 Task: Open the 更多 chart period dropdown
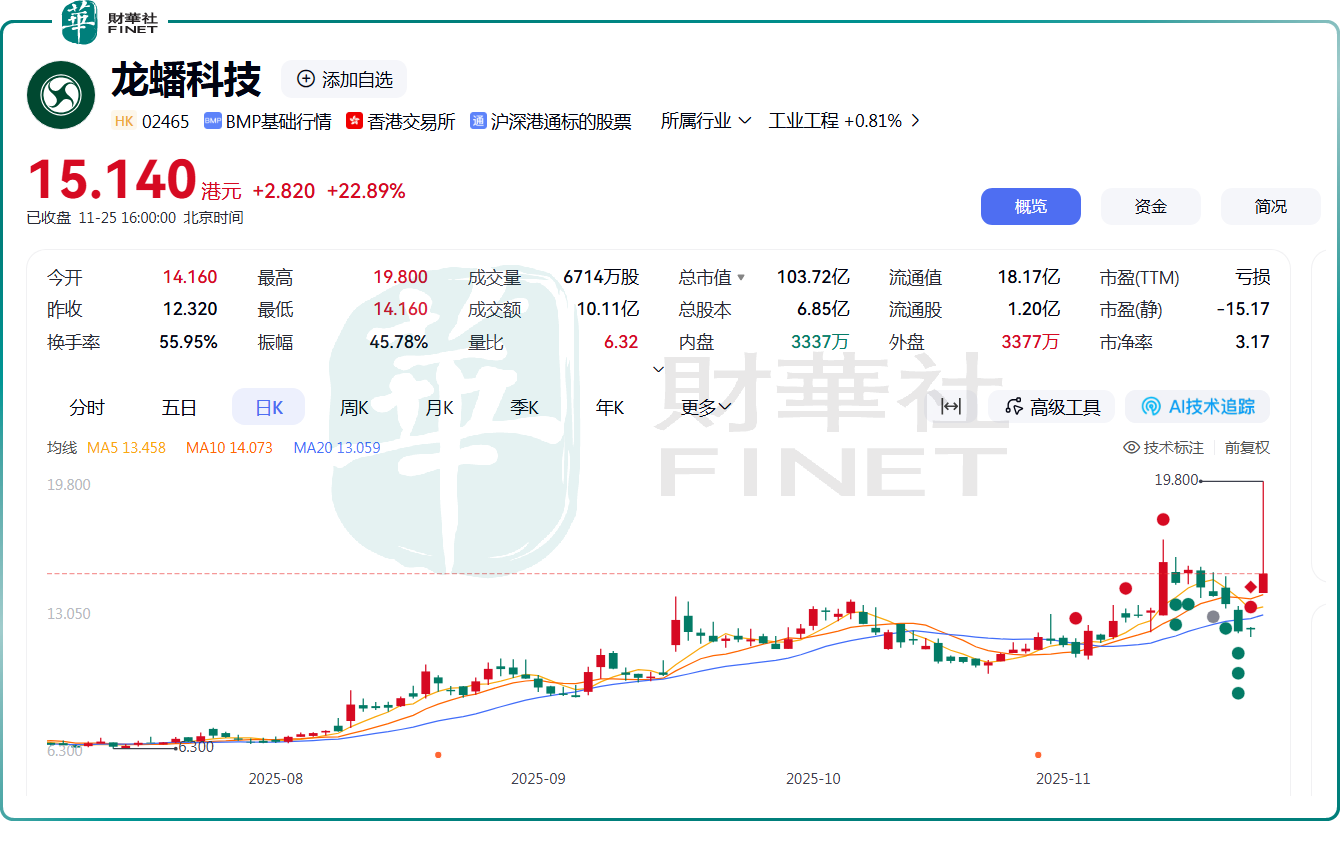706,407
